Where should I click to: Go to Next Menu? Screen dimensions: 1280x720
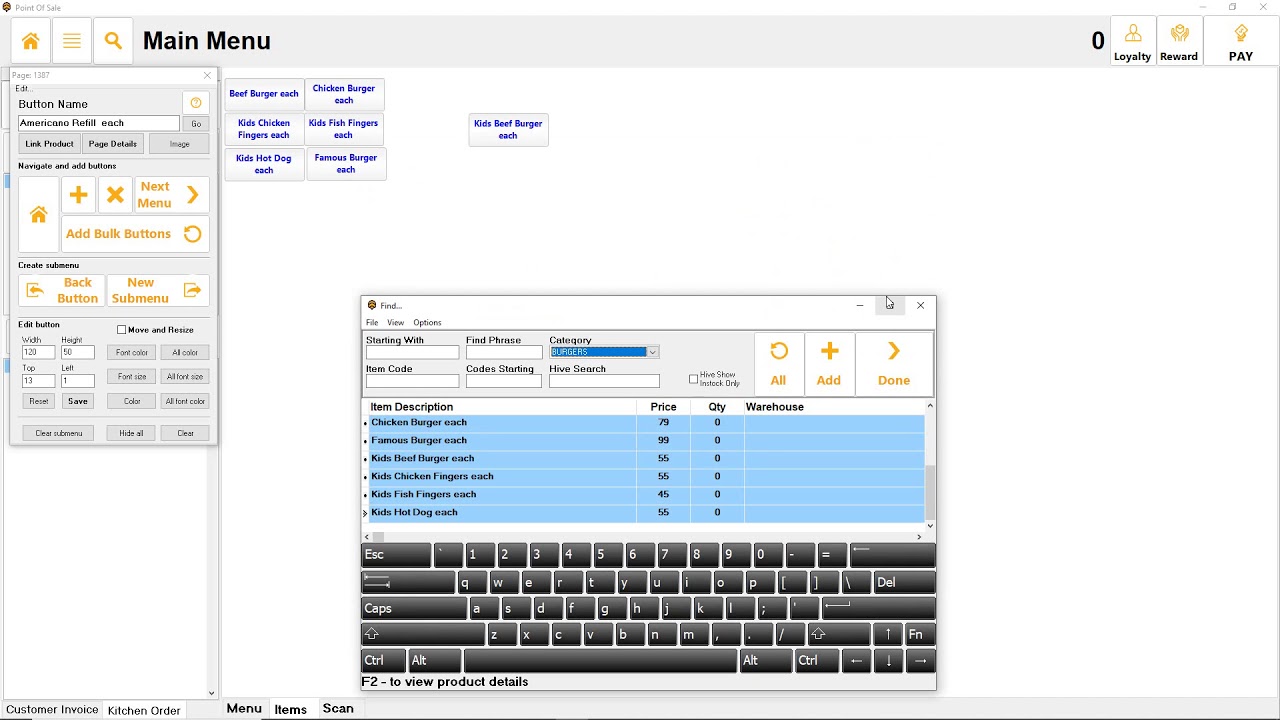(x=171, y=194)
